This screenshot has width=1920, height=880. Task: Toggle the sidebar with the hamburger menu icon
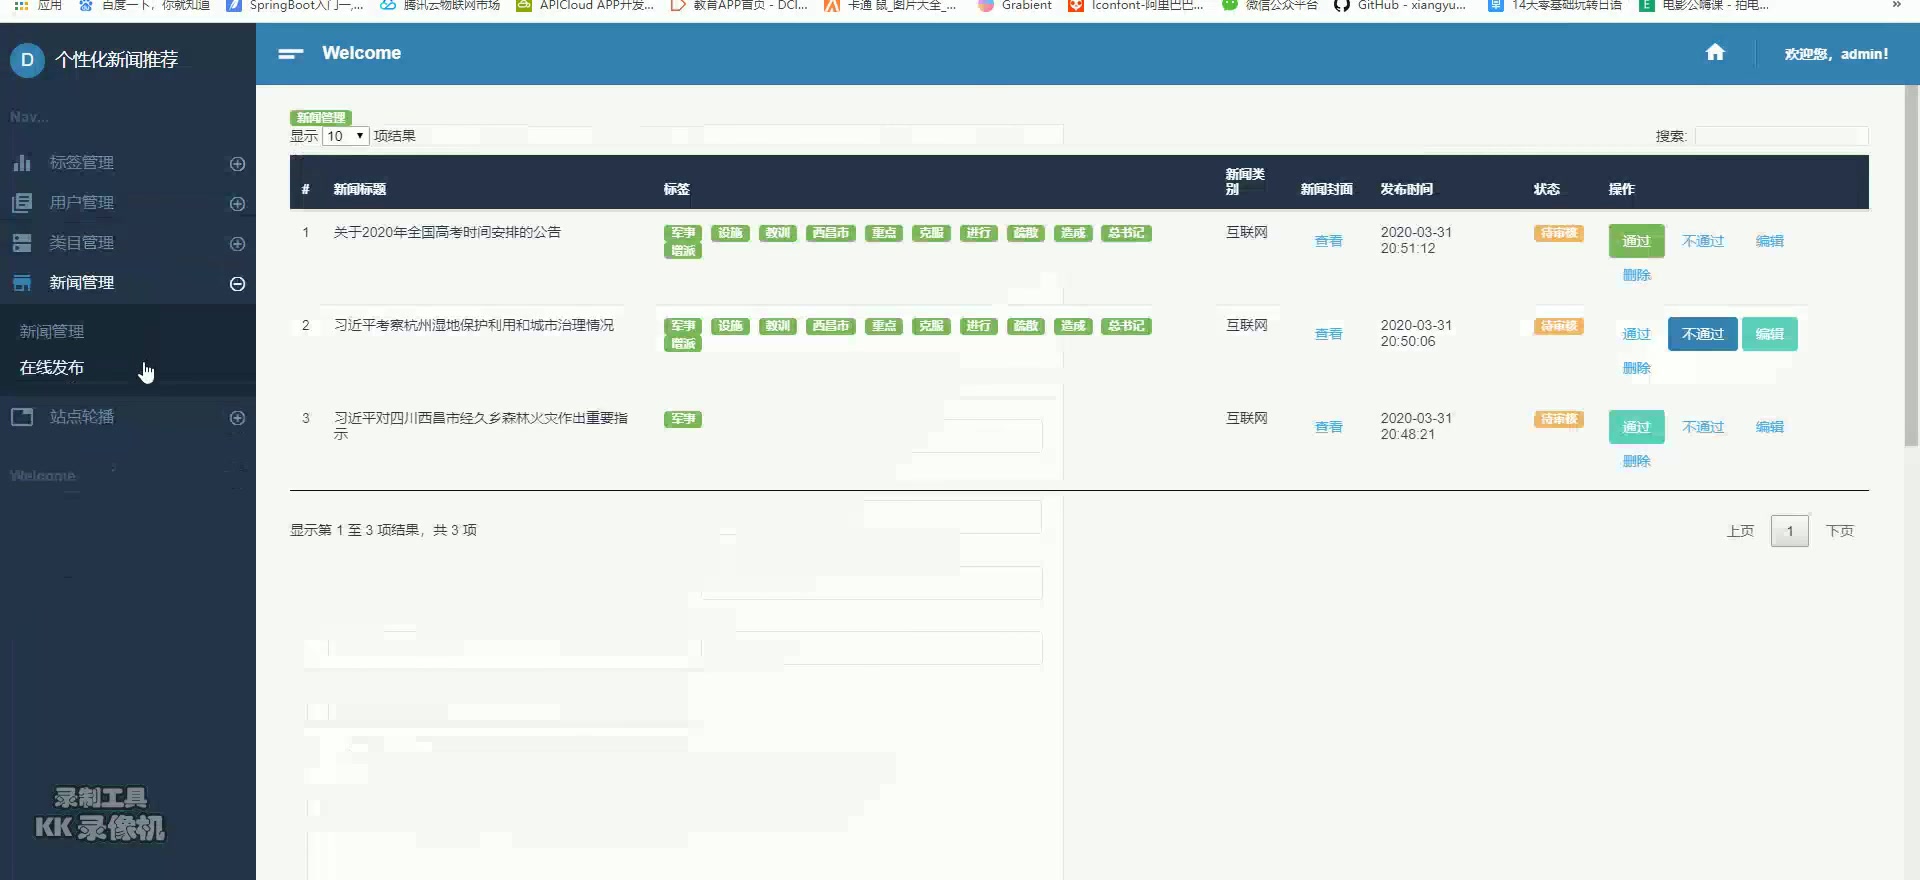291,54
